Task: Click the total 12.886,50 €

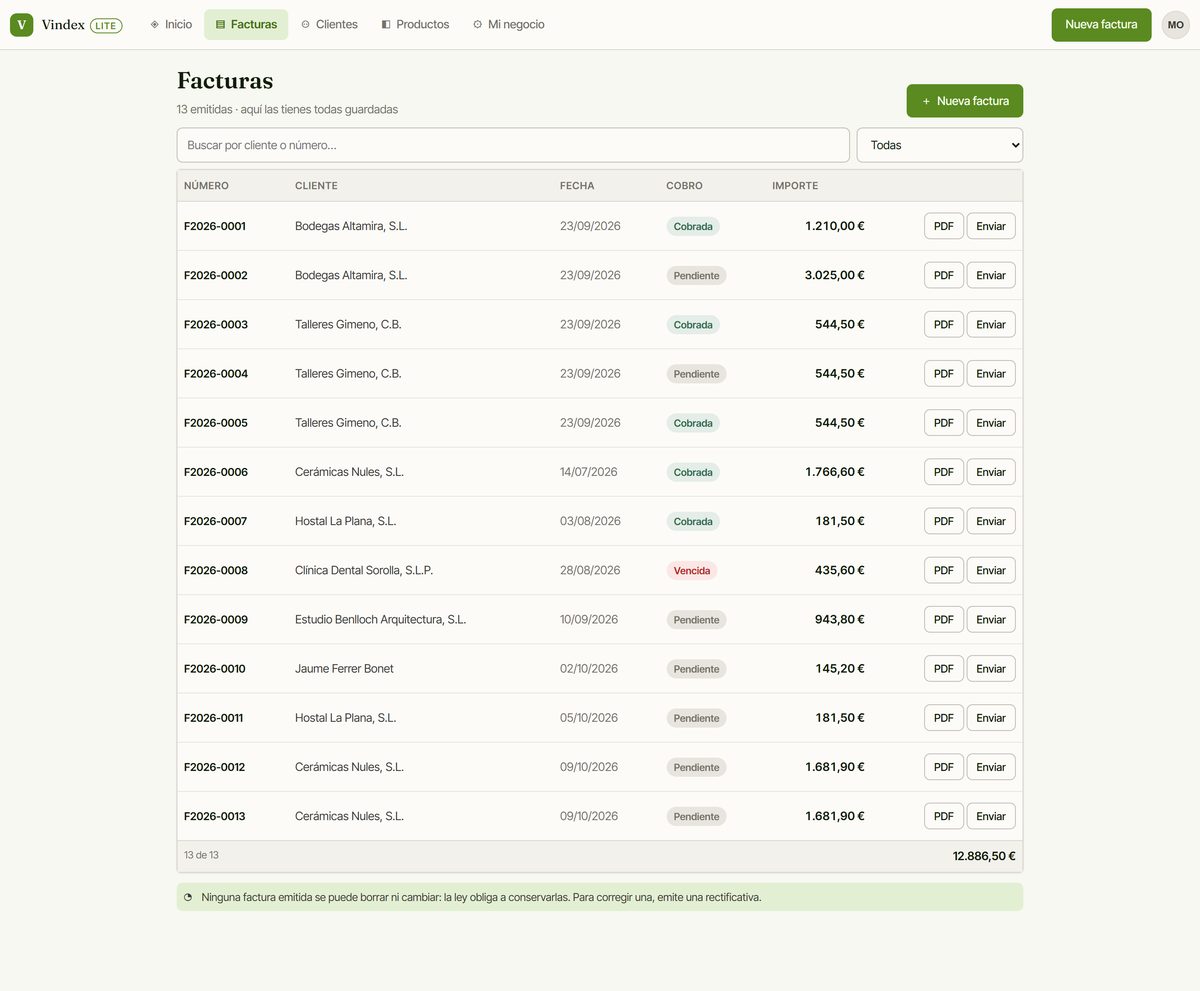Action: 984,856
